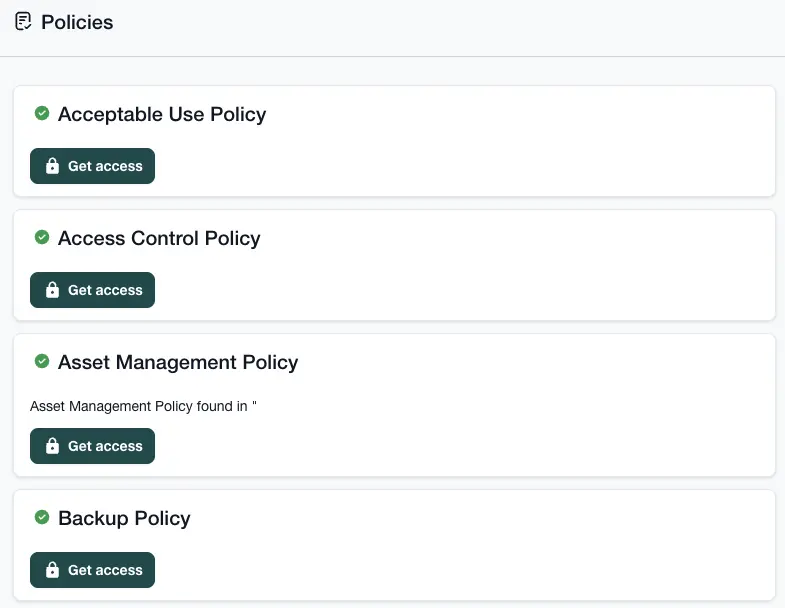
Task: Open the Asset Management Policy heading
Action: click(178, 362)
